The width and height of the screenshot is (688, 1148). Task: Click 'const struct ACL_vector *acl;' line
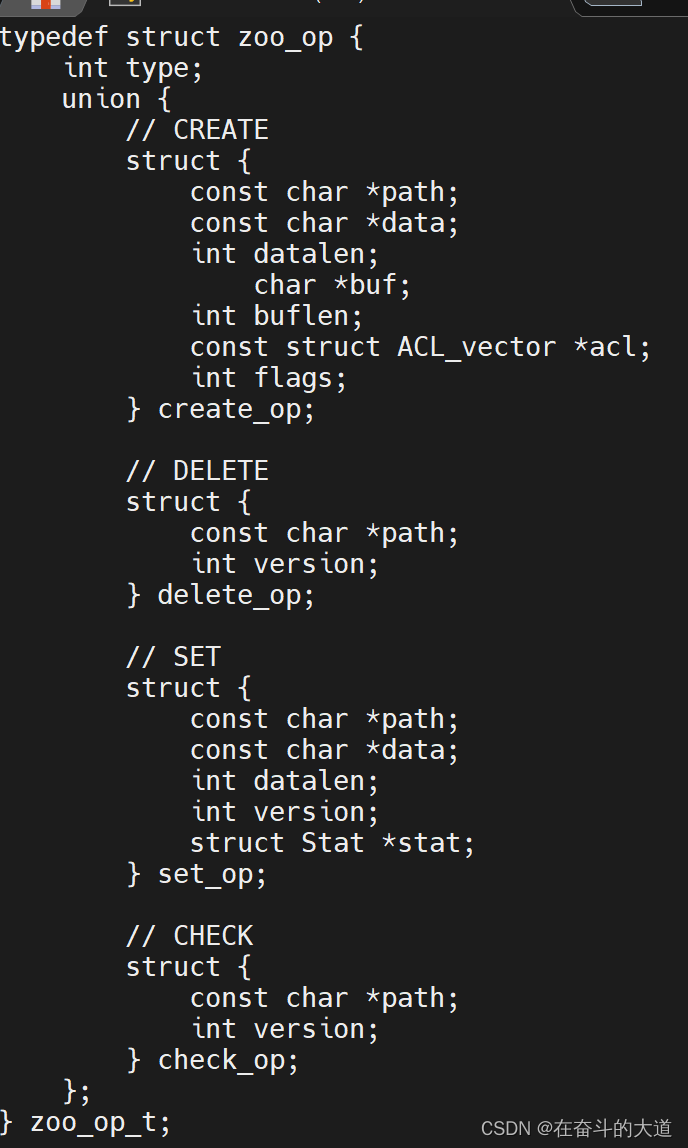[x=420, y=347]
